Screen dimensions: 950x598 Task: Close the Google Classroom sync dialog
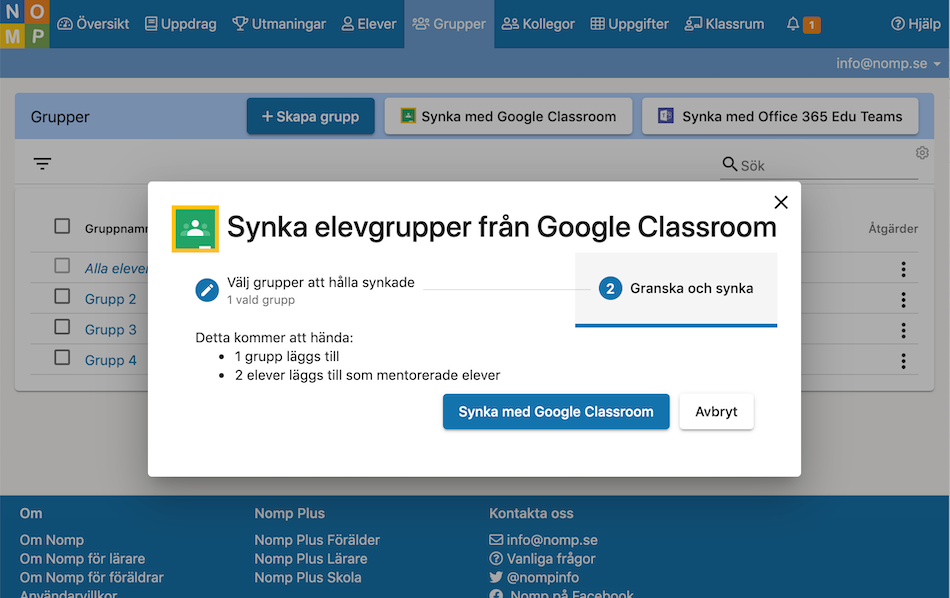click(x=781, y=202)
